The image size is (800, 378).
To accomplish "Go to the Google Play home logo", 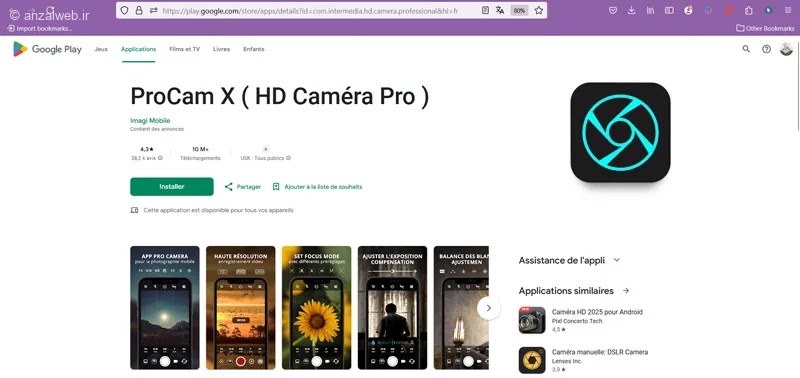I will pyautogui.click(x=47, y=49).
